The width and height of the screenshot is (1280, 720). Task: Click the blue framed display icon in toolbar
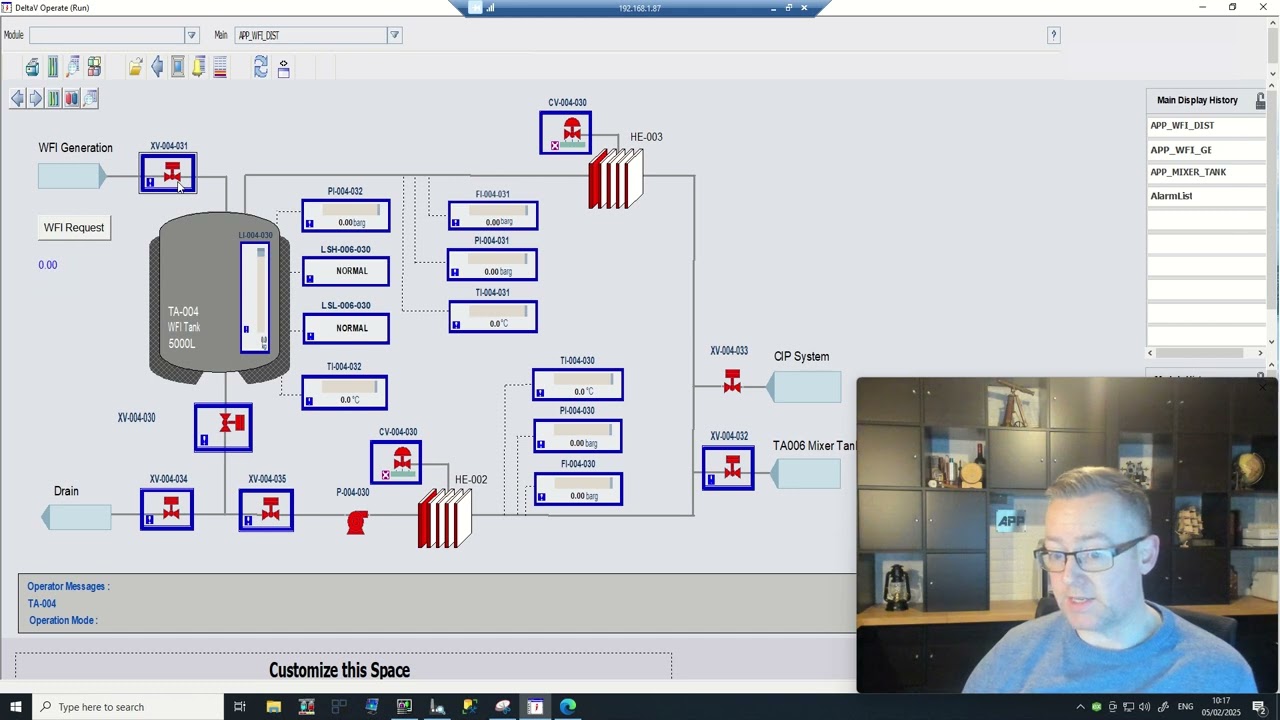tap(178, 67)
